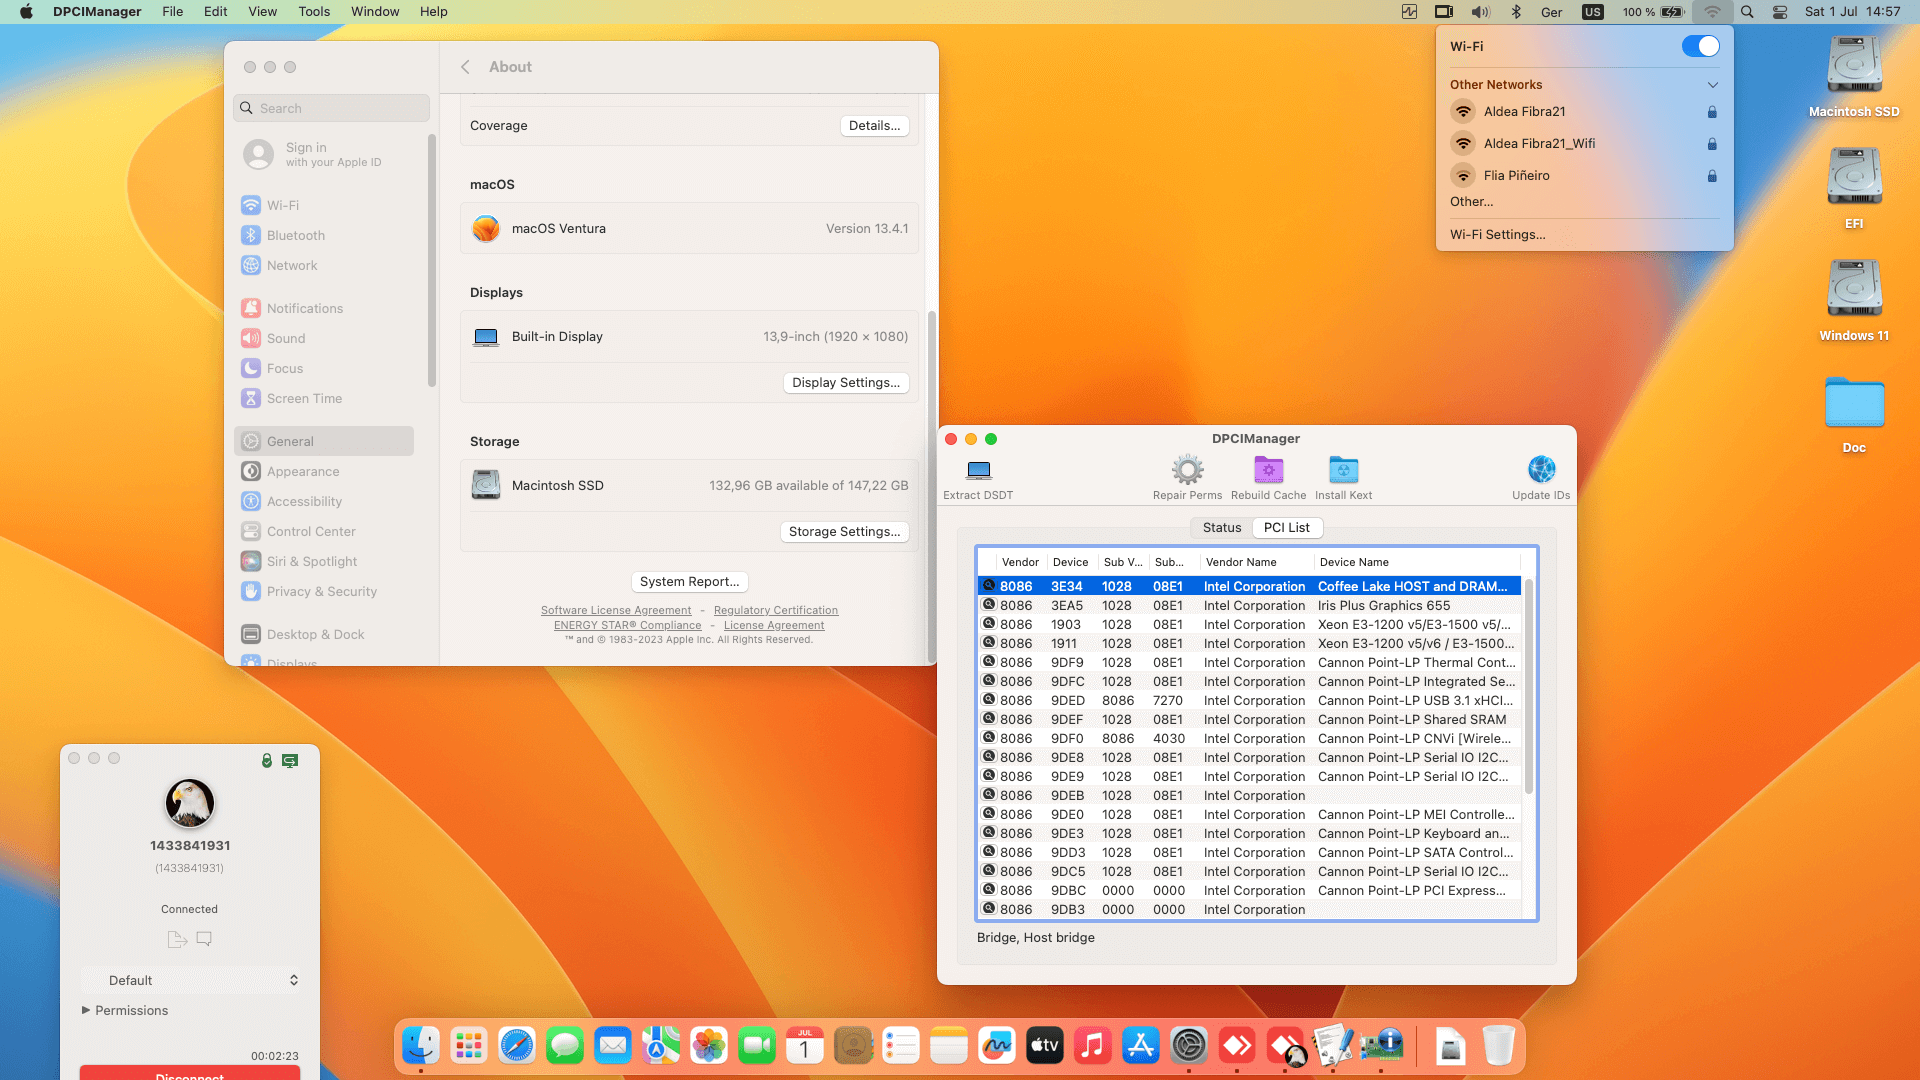1920x1080 pixels.
Task: Click the green screen icon in AnyDesk window
Action: click(290, 761)
